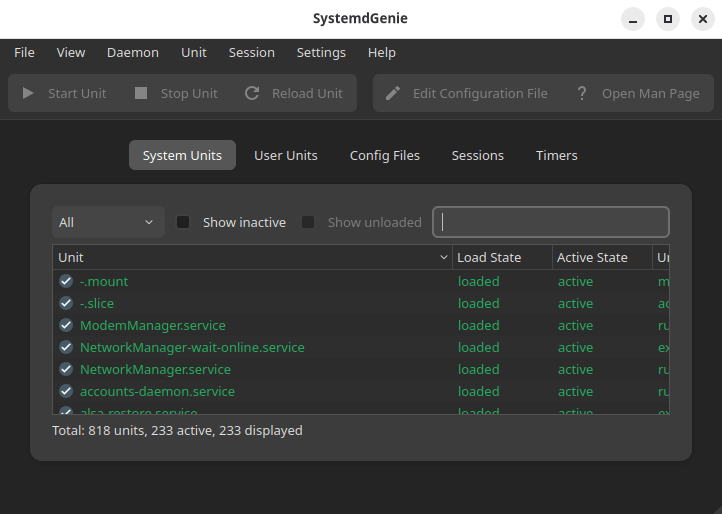
Task: Switch to the System Units tab
Action: pos(182,155)
